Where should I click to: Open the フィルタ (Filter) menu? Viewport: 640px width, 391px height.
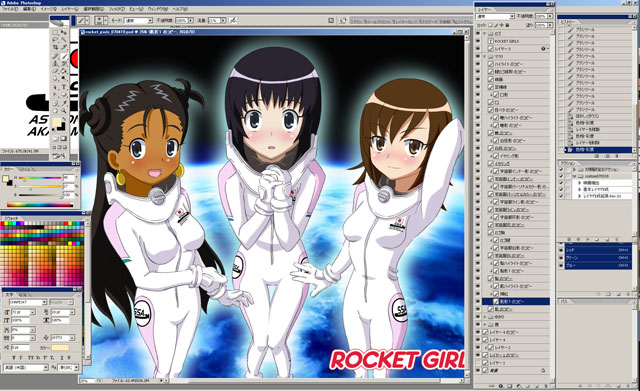tap(118, 9)
